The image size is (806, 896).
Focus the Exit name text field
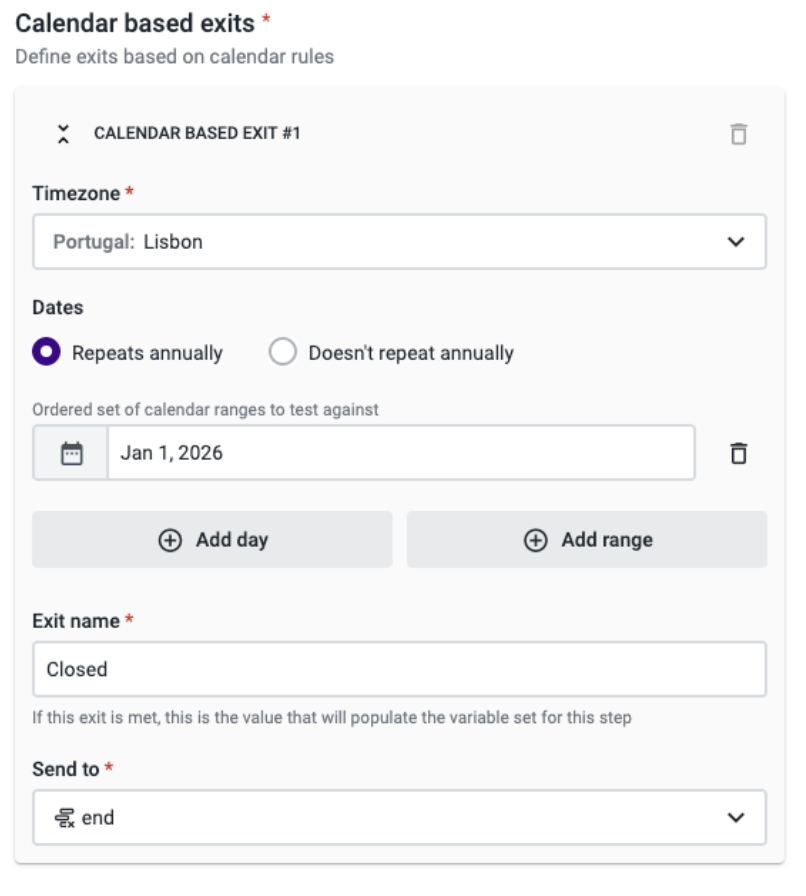point(399,669)
